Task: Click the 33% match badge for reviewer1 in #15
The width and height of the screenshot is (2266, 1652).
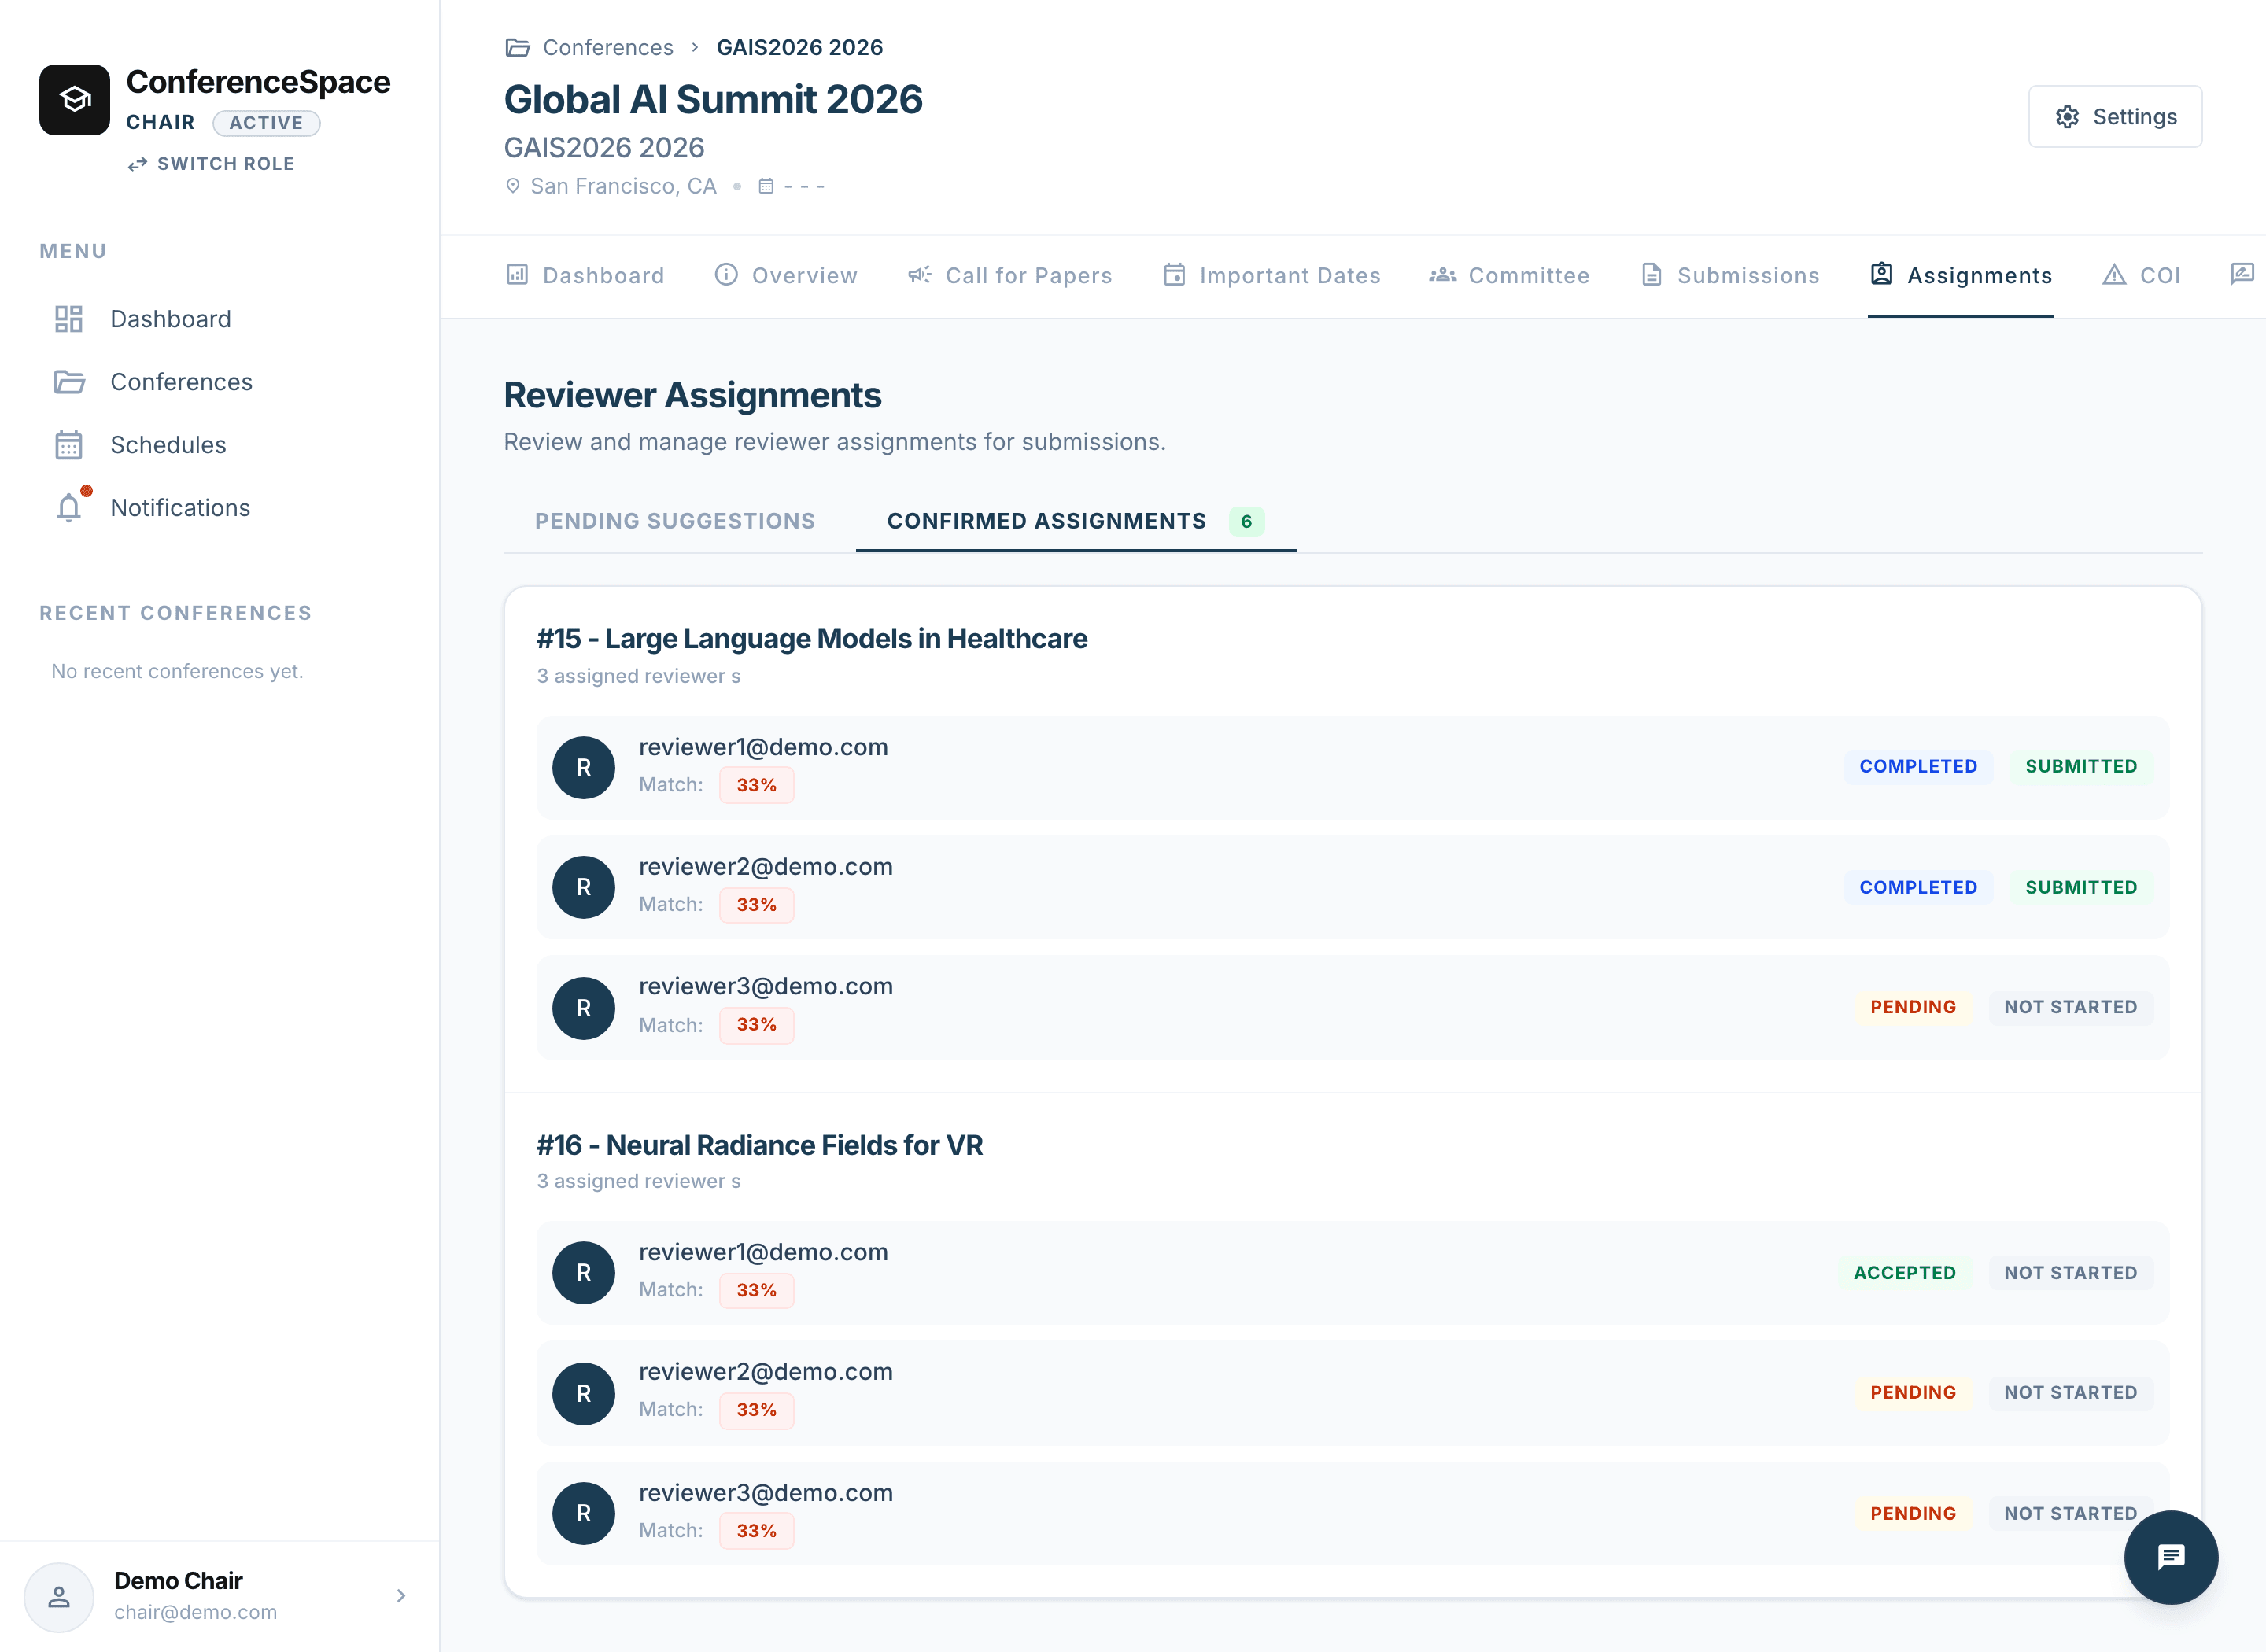Action: (x=756, y=785)
